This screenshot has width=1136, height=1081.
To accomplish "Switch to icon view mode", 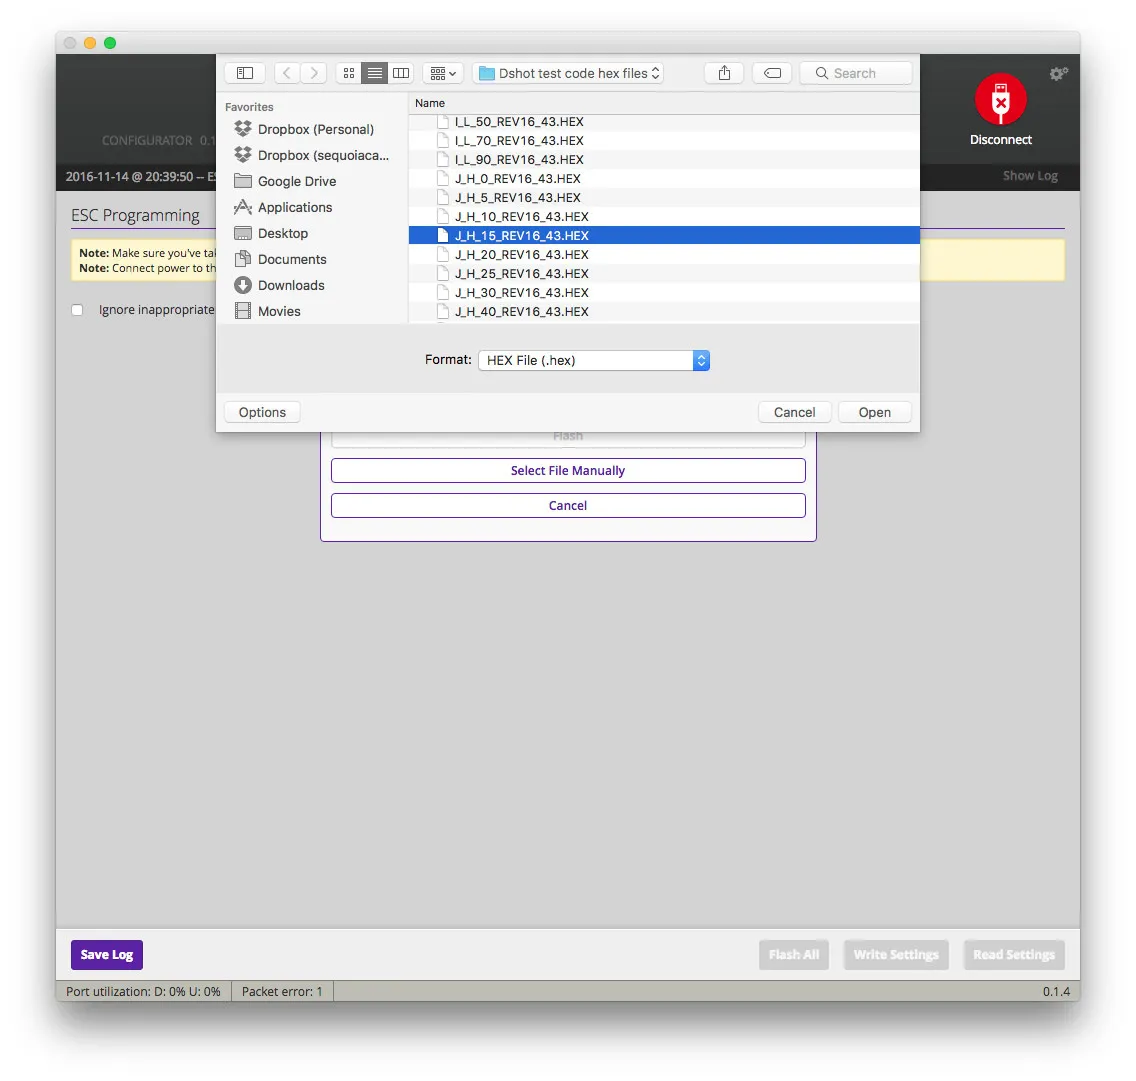I will [349, 73].
